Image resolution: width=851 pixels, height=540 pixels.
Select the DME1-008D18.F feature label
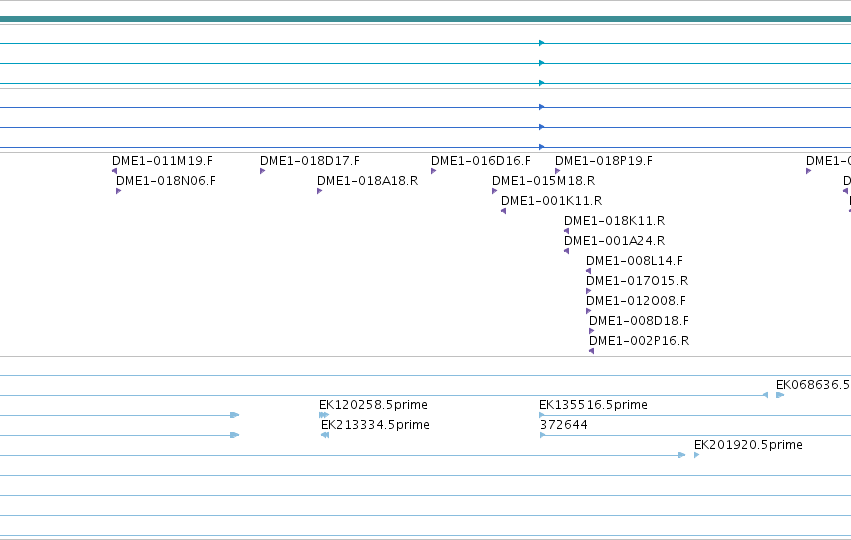click(x=639, y=321)
